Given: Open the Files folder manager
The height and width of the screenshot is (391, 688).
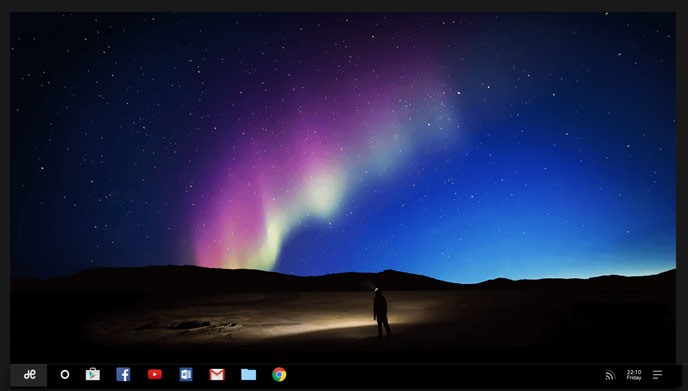Looking at the screenshot, I should 248,374.
